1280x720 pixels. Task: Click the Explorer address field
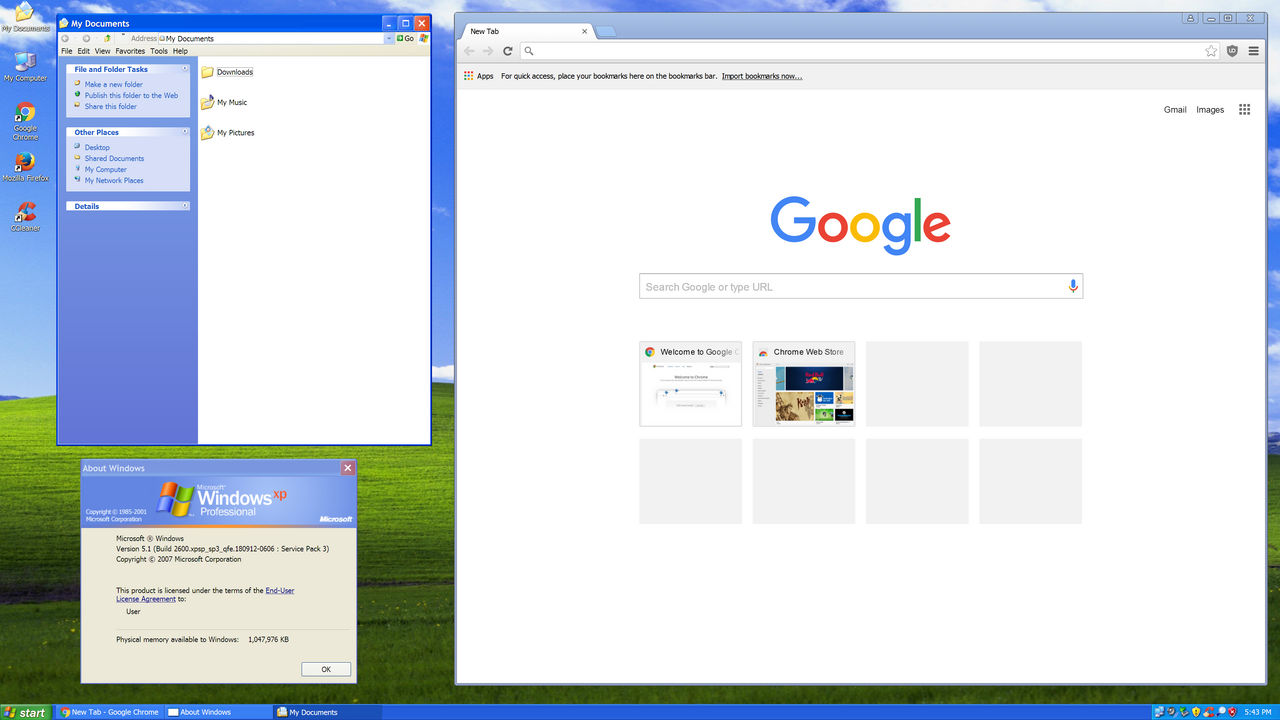(273, 38)
